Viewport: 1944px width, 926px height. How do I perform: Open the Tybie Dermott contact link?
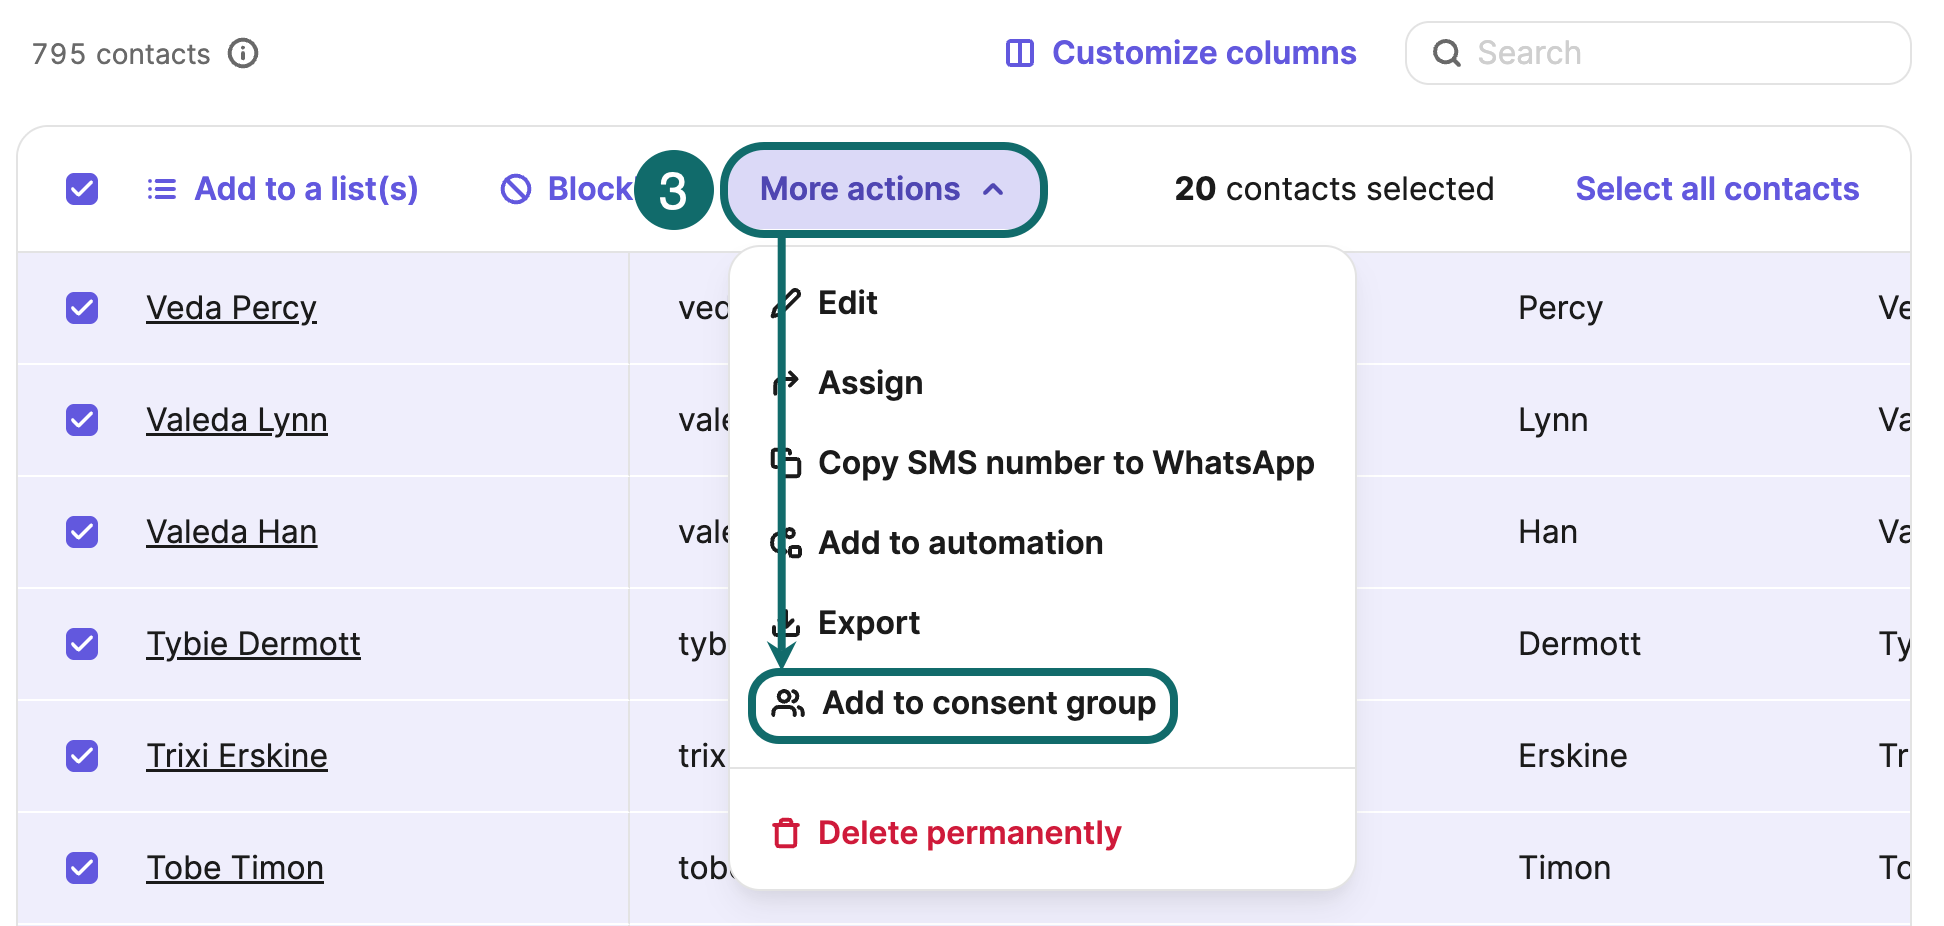pos(253,644)
